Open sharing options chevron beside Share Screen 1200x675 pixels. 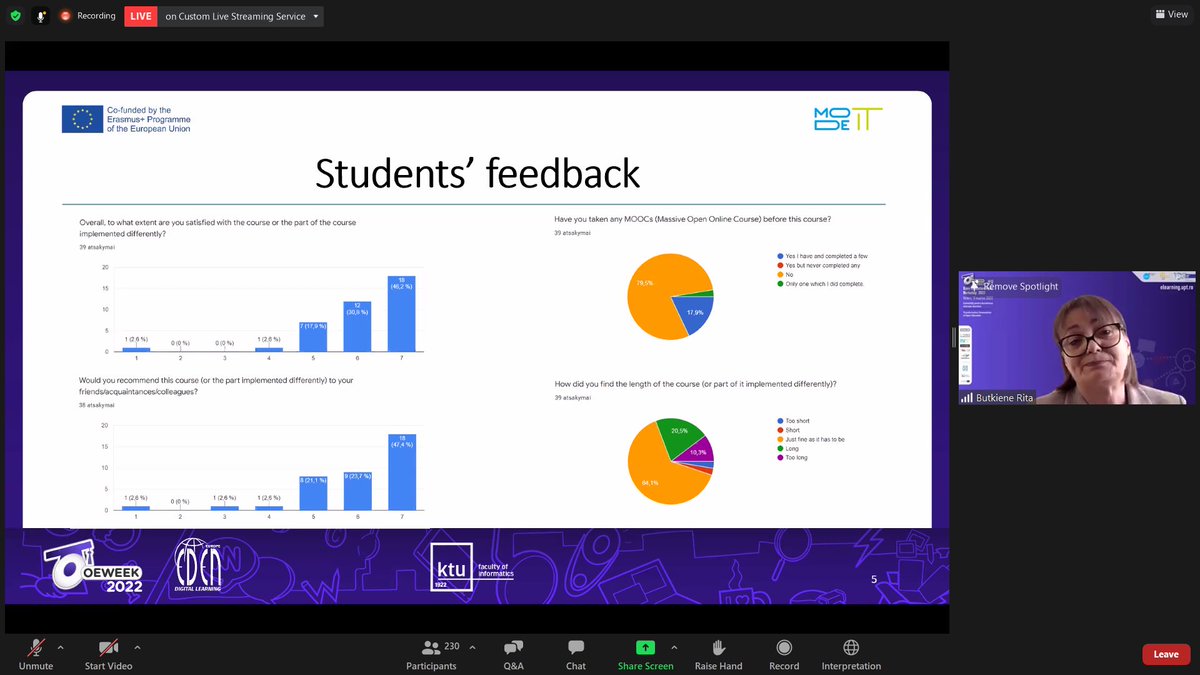click(x=674, y=646)
